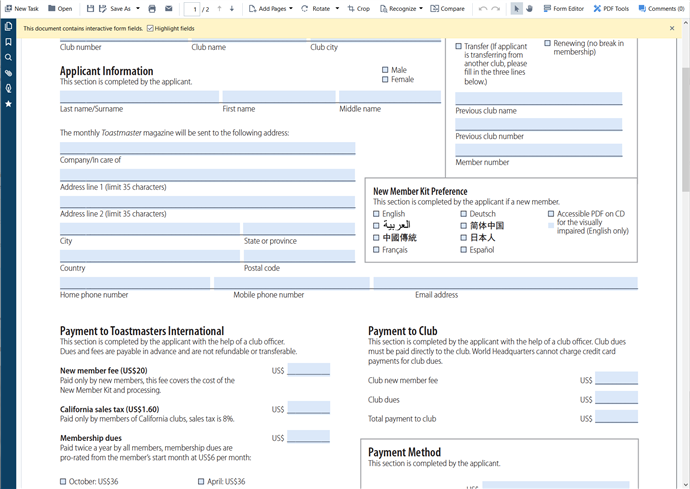This screenshot has height=489, width=690.
Task: Open the Digital Signatures panel in sidebar
Action: 8,88
